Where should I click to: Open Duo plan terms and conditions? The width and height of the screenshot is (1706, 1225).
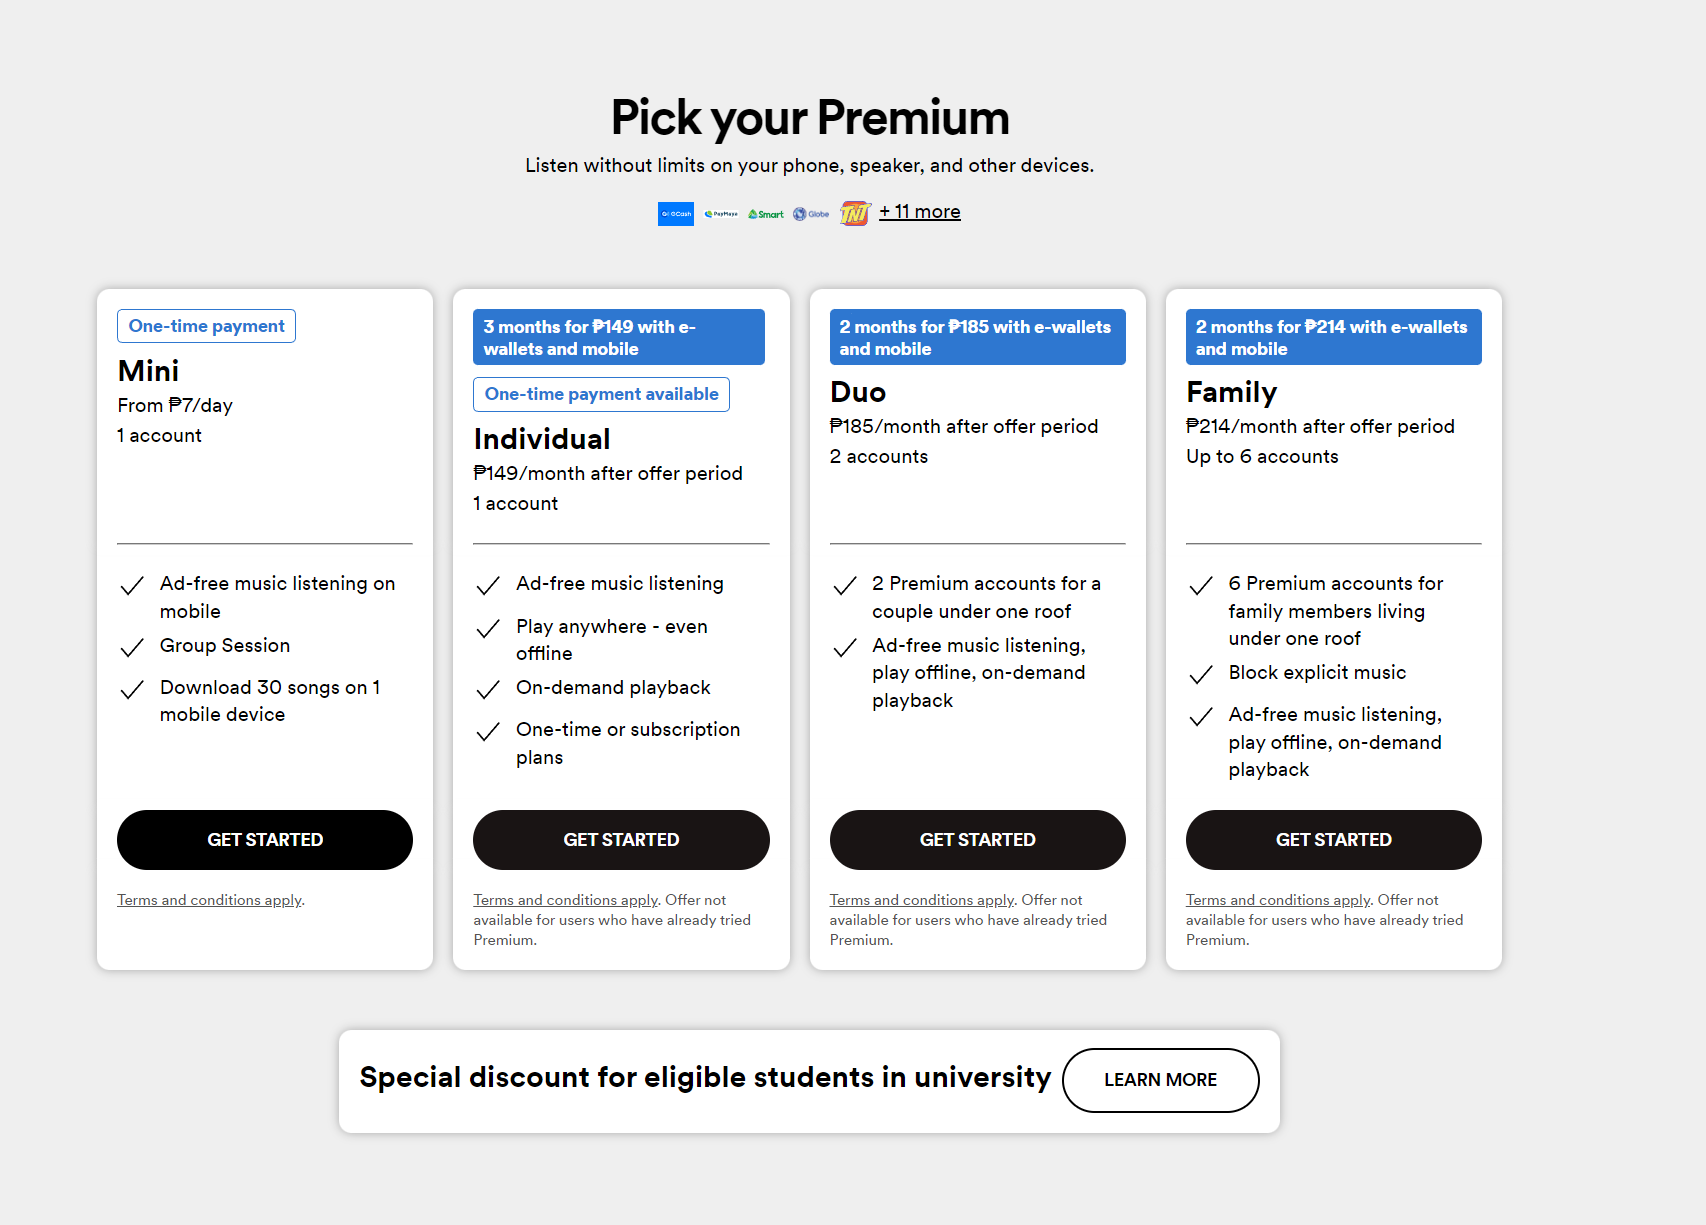921,900
